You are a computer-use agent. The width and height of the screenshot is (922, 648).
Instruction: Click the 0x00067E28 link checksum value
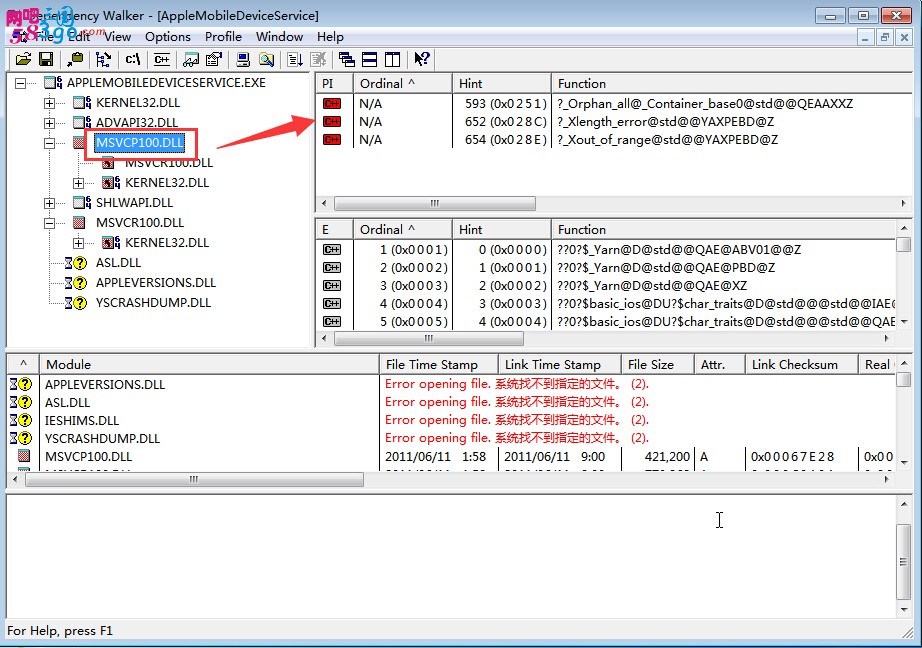792,456
